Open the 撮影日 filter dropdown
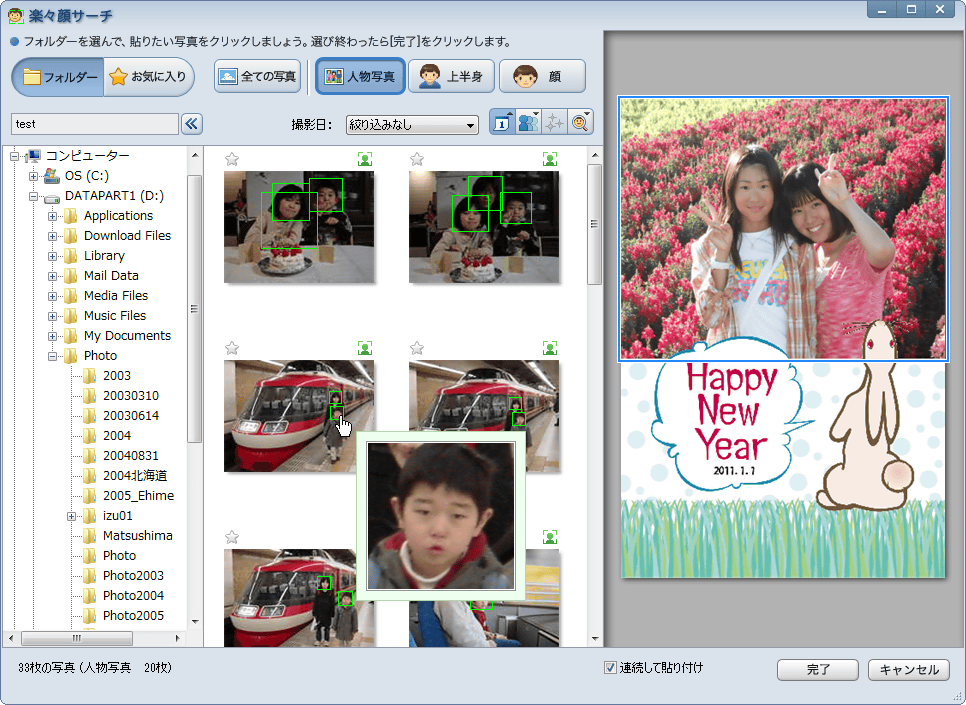 pyautogui.click(x=412, y=125)
